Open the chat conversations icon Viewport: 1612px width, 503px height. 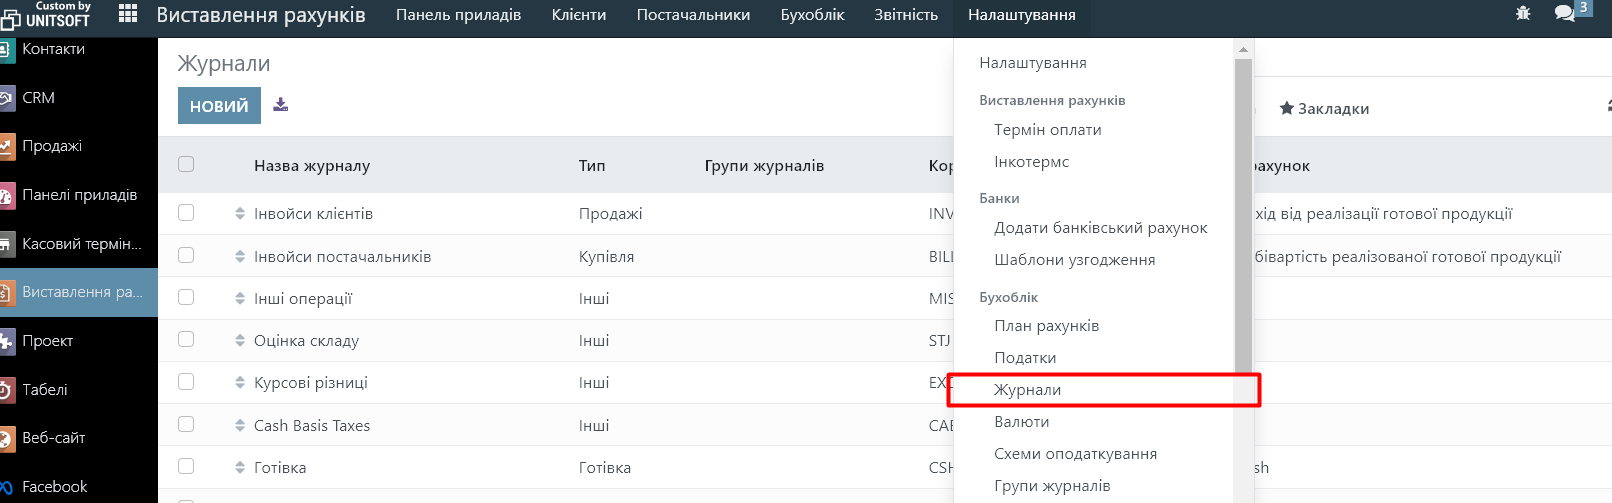(1564, 14)
